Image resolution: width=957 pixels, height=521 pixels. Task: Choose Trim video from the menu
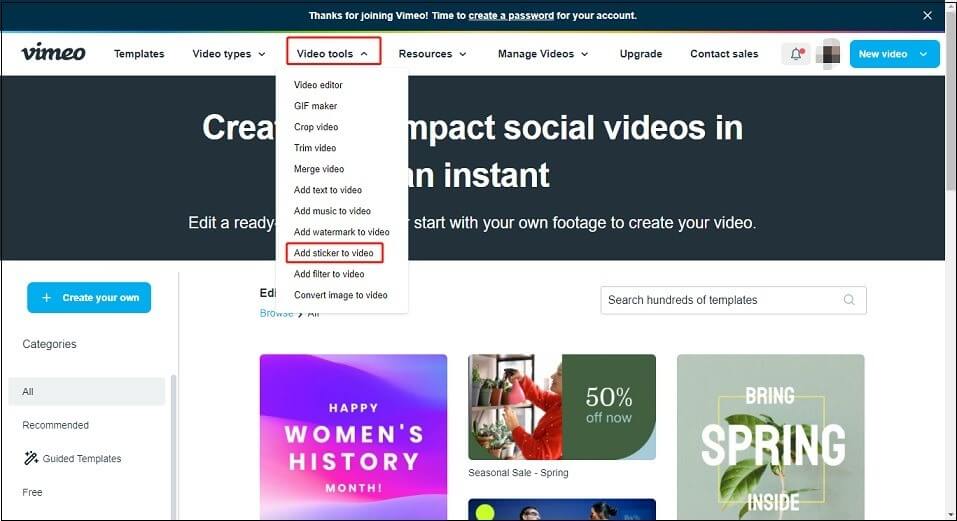tap(315, 148)
